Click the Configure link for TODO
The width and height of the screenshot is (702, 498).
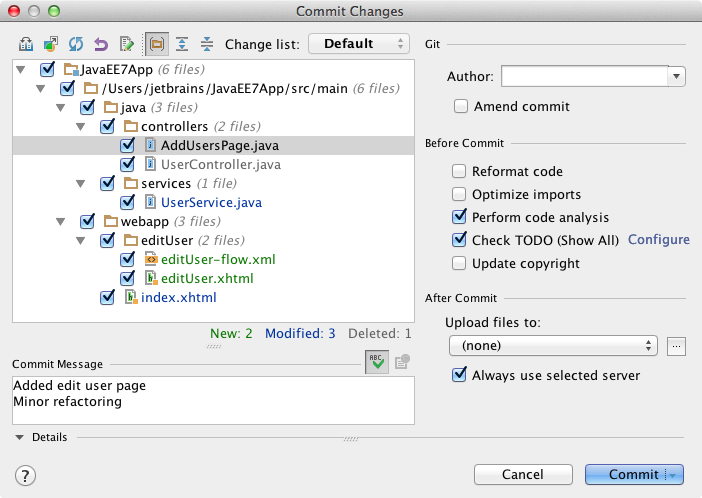point(659,240)
